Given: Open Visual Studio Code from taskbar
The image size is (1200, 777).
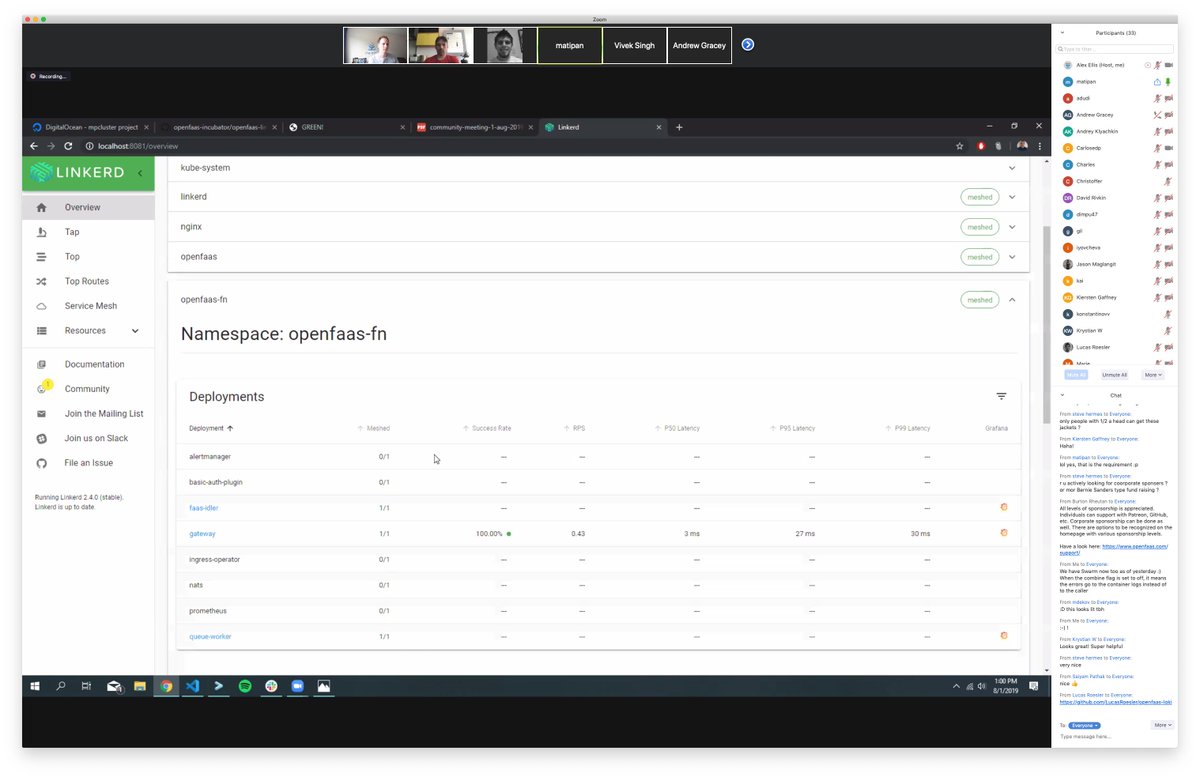Looking at the screenshot, I should click(x=193, y=687).
